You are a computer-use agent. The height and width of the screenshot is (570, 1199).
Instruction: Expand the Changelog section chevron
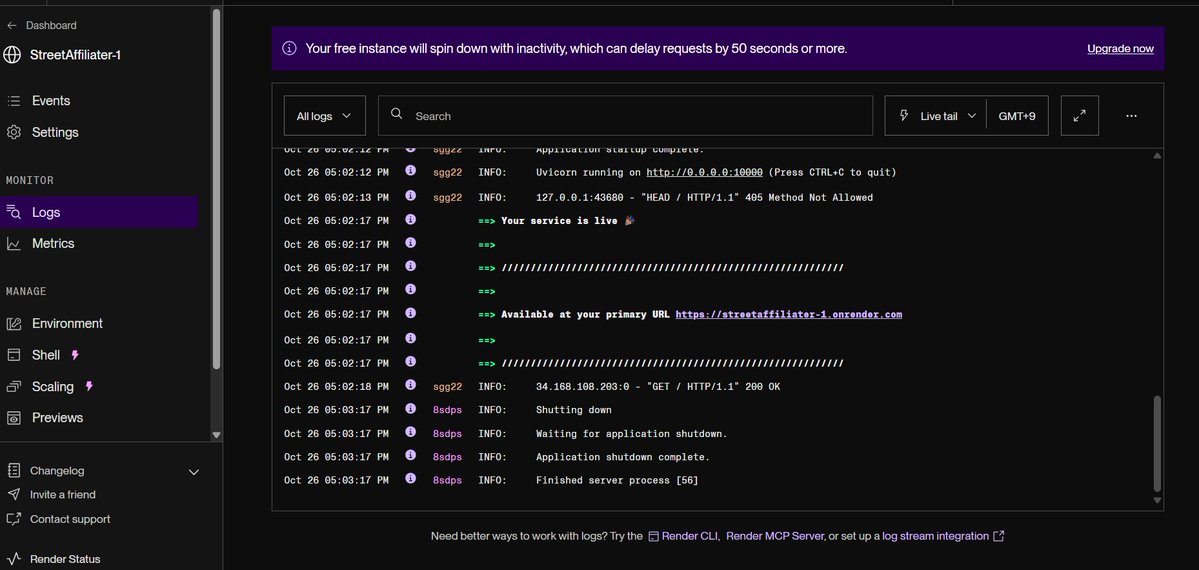tap(193, 472)
